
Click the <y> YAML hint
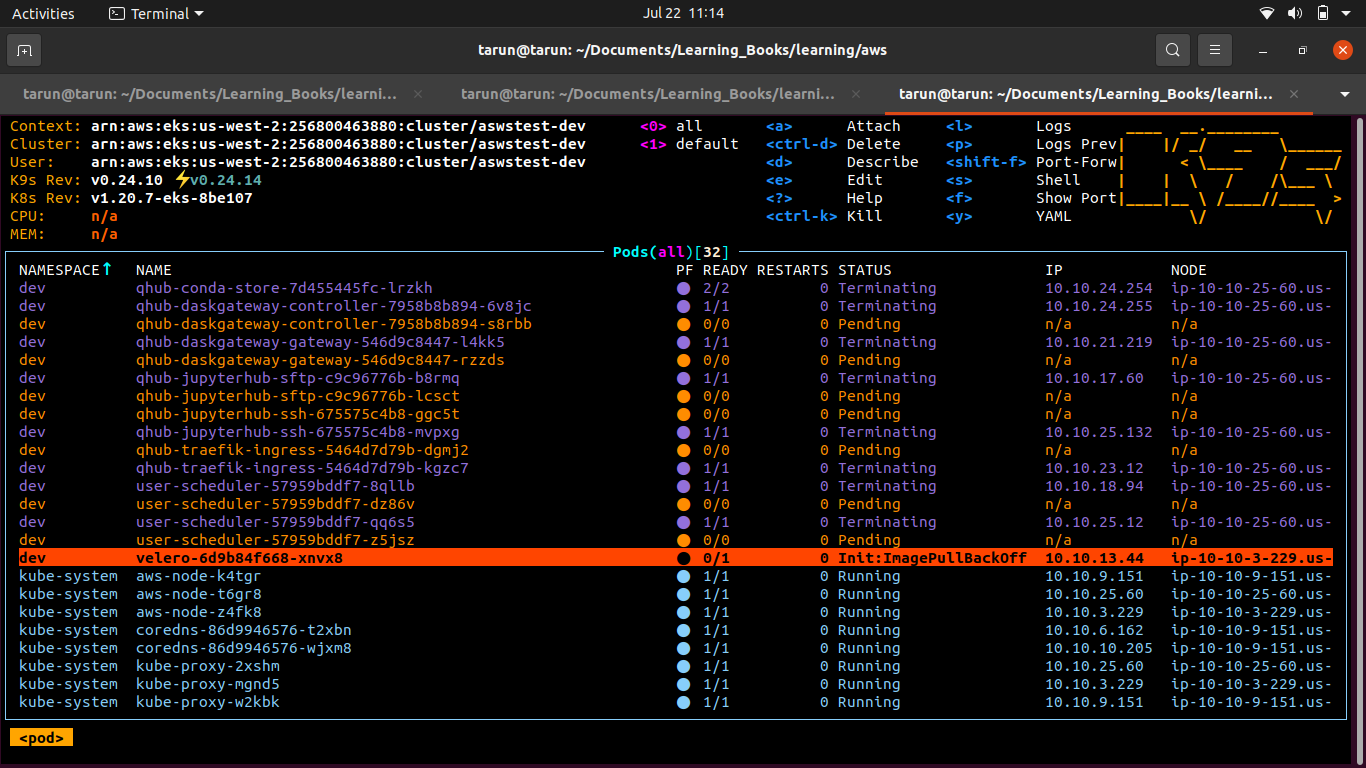coord(1008,216)
